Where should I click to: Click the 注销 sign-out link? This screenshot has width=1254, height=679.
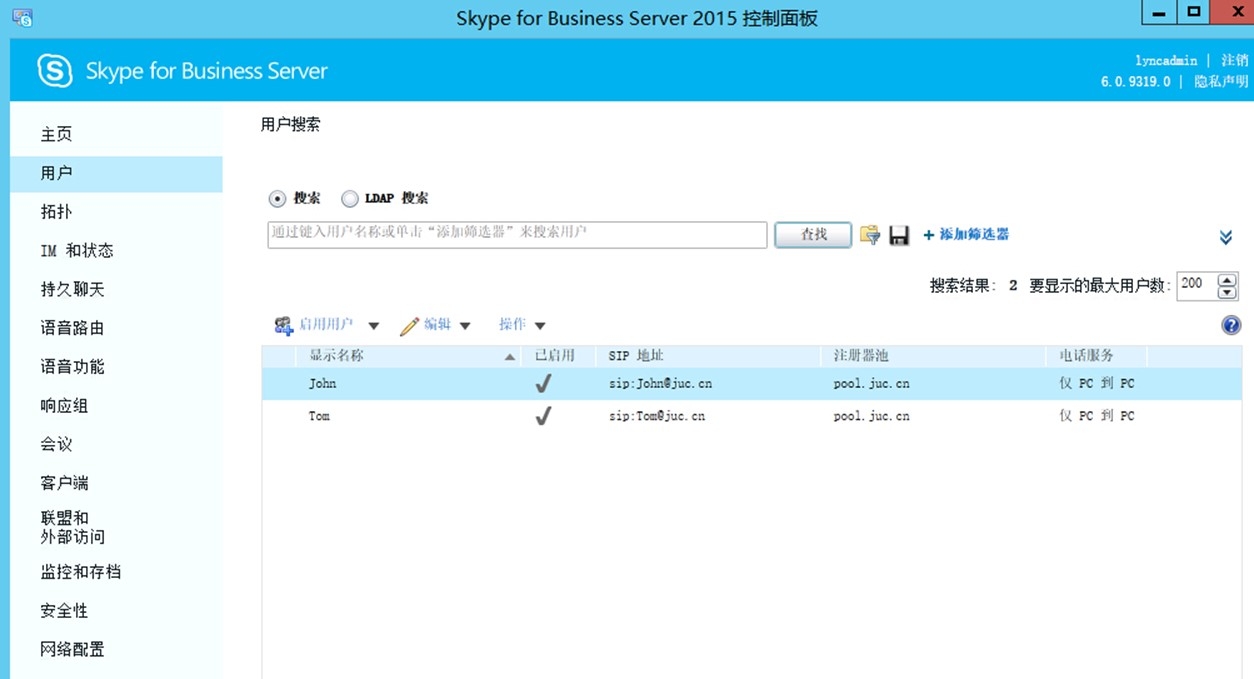pos(1234,60)
